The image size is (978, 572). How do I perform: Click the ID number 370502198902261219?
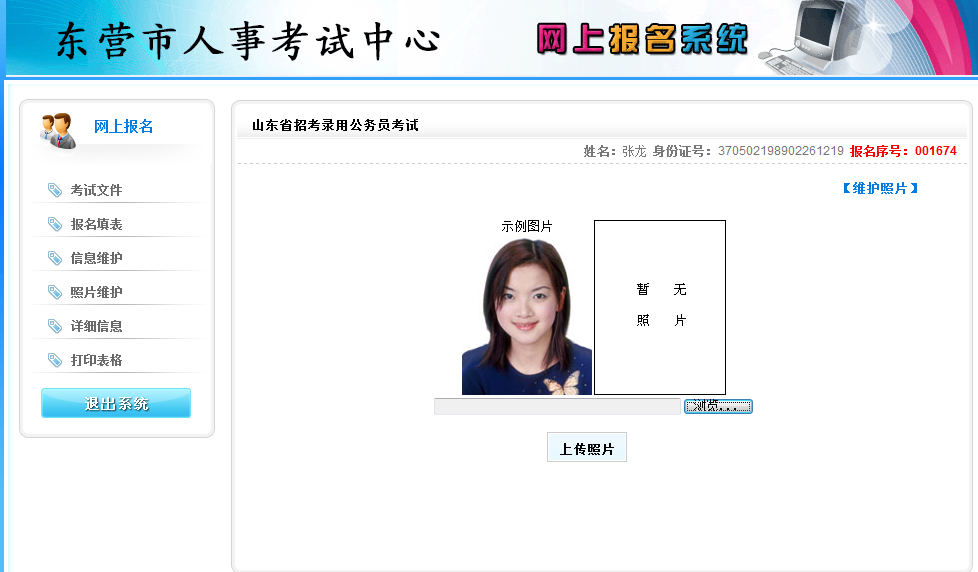click(x=780, y=151)
